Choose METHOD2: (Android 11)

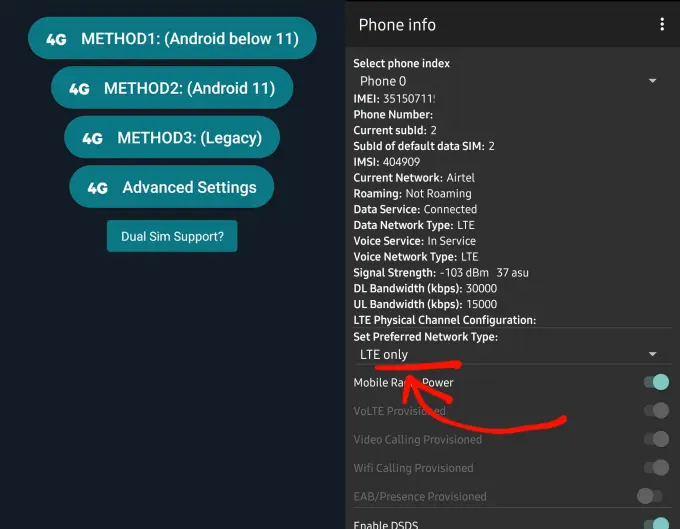coord(172,88)
